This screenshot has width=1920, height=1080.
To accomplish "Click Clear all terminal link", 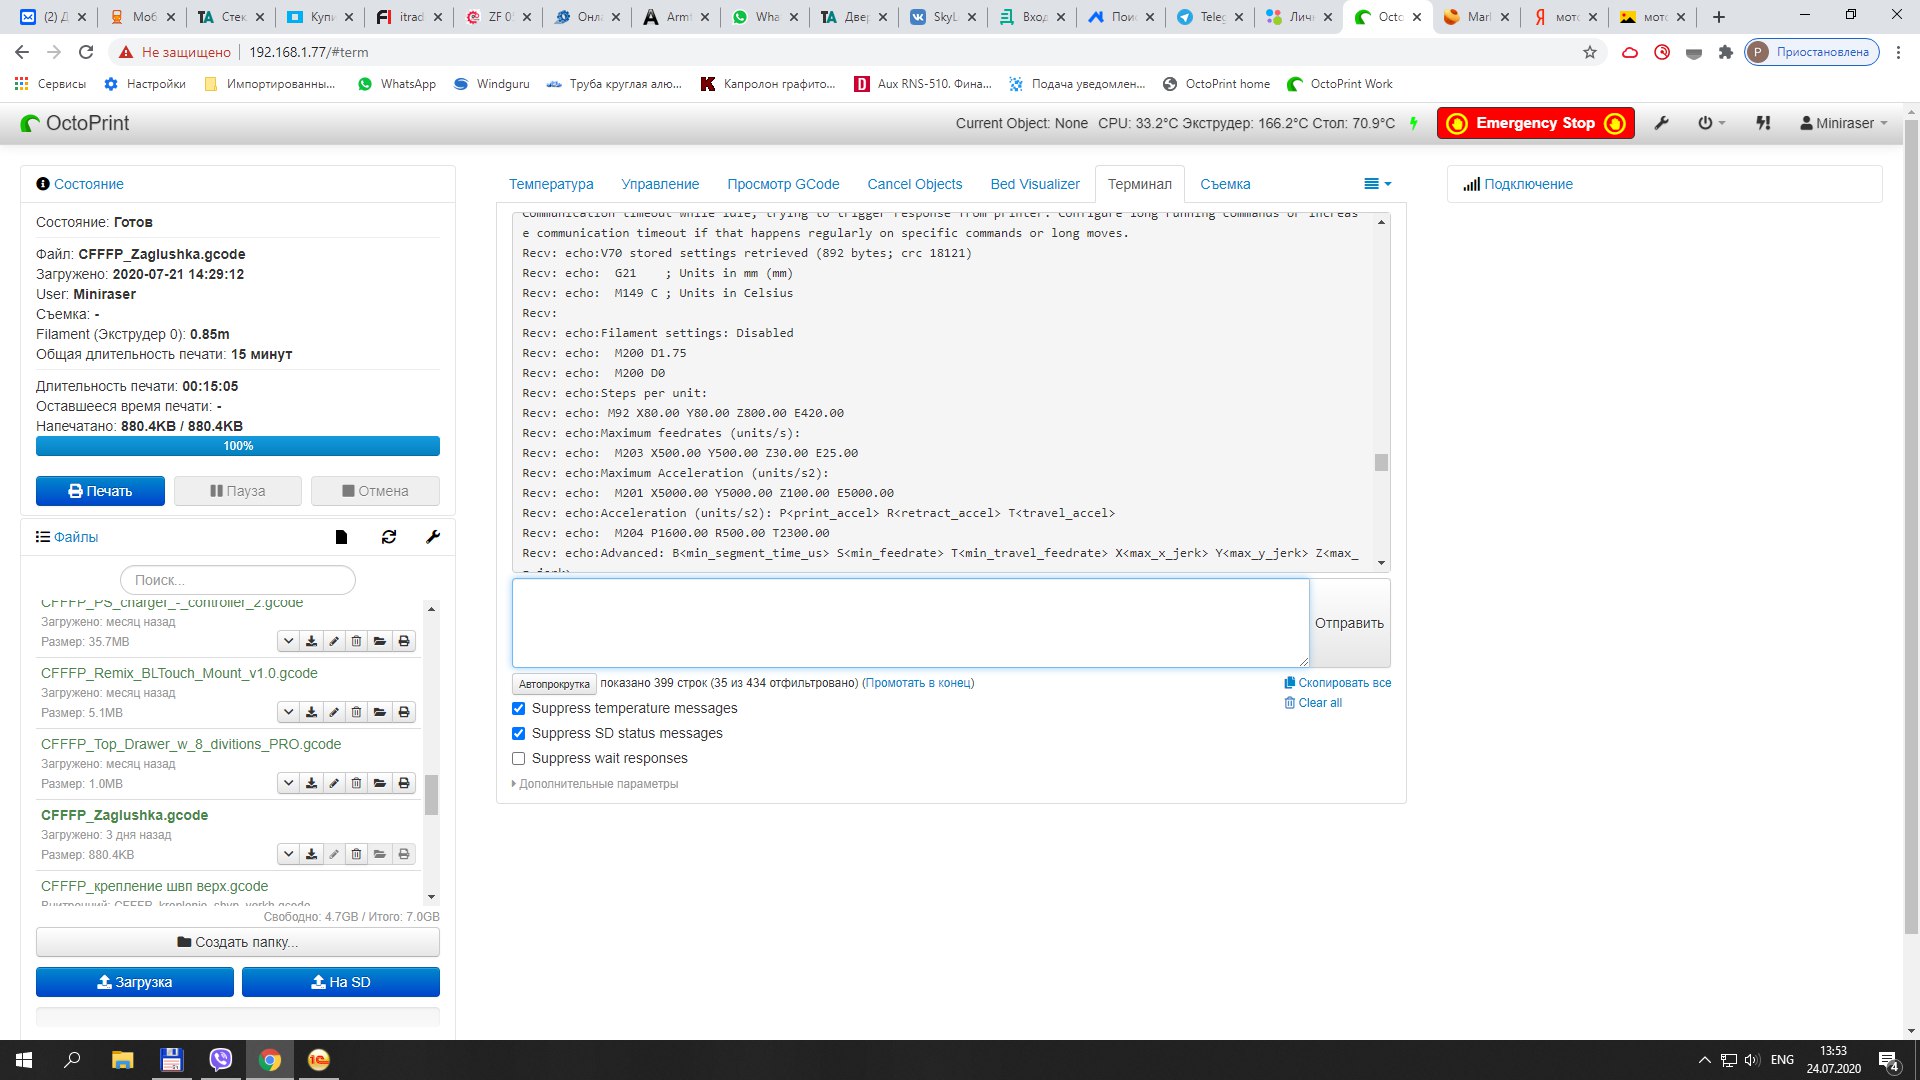I will pyautogui.click(x=1313, y=703).
